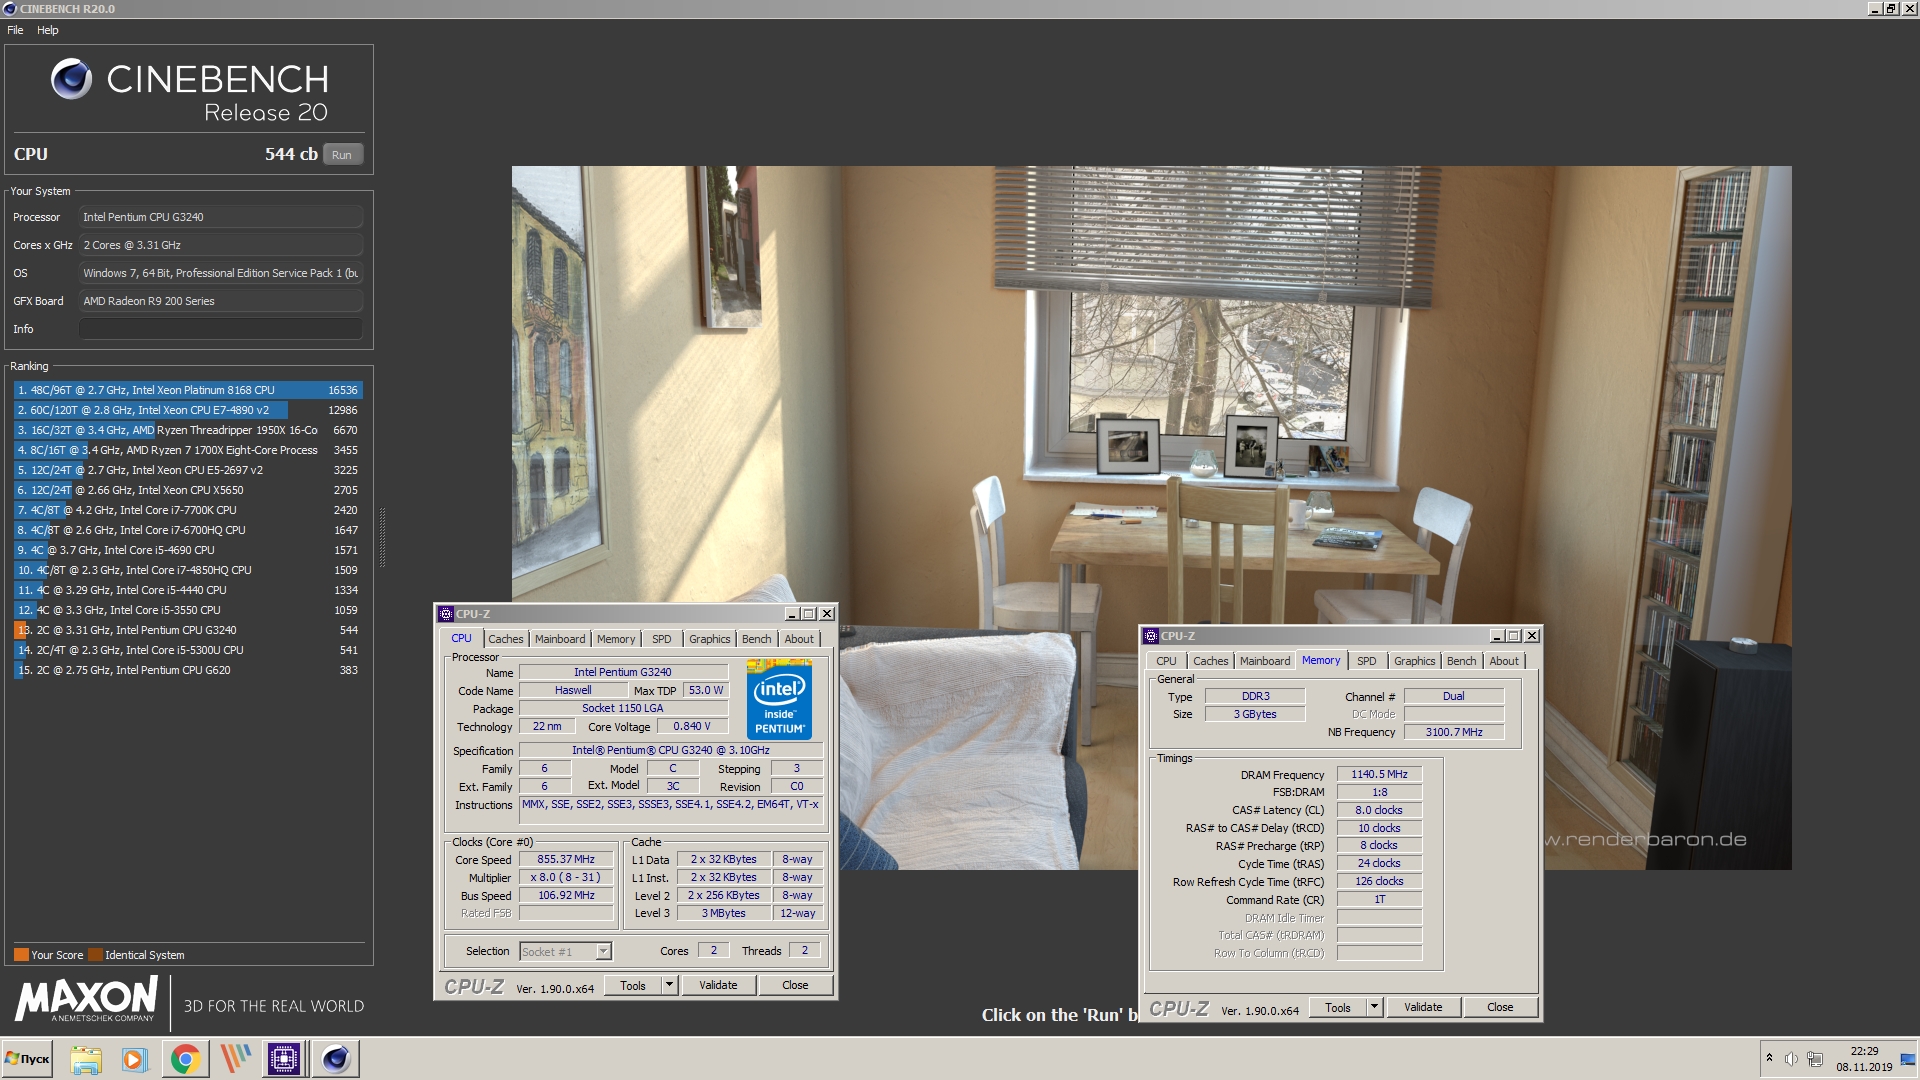Click the Processor field Intel Pentium CPU G3240
This screenshot has height=1080, width=1920.
pos(220,217)
